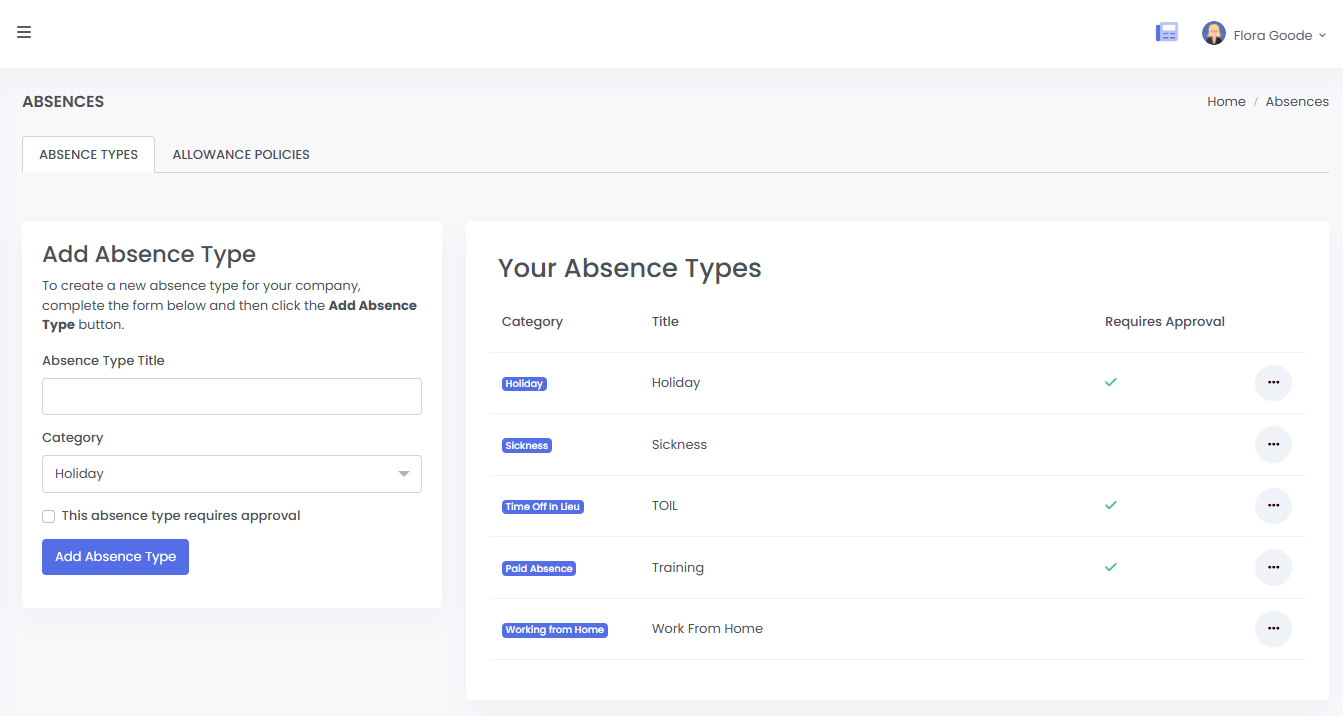This screenshot has height=716, width=1343.
Task: Click Flora Goode's profile avatar
Action: (1213, 34)
